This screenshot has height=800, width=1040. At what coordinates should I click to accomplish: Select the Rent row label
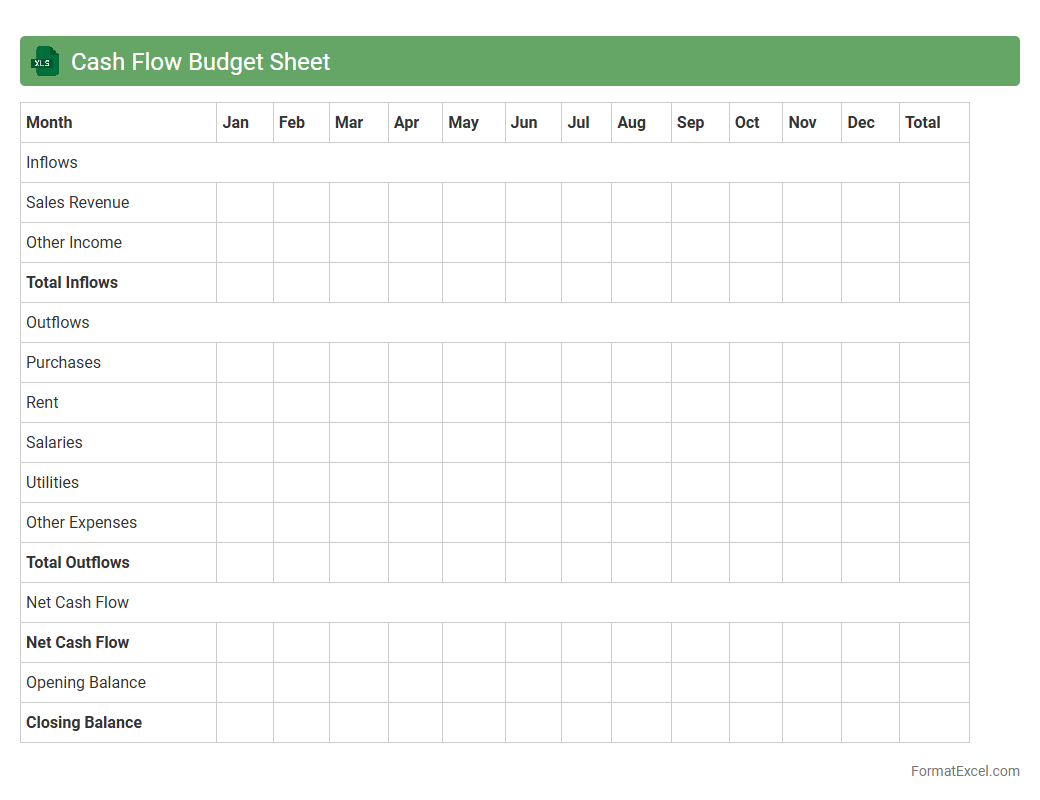pyautogui.click(x=43, y=403)
